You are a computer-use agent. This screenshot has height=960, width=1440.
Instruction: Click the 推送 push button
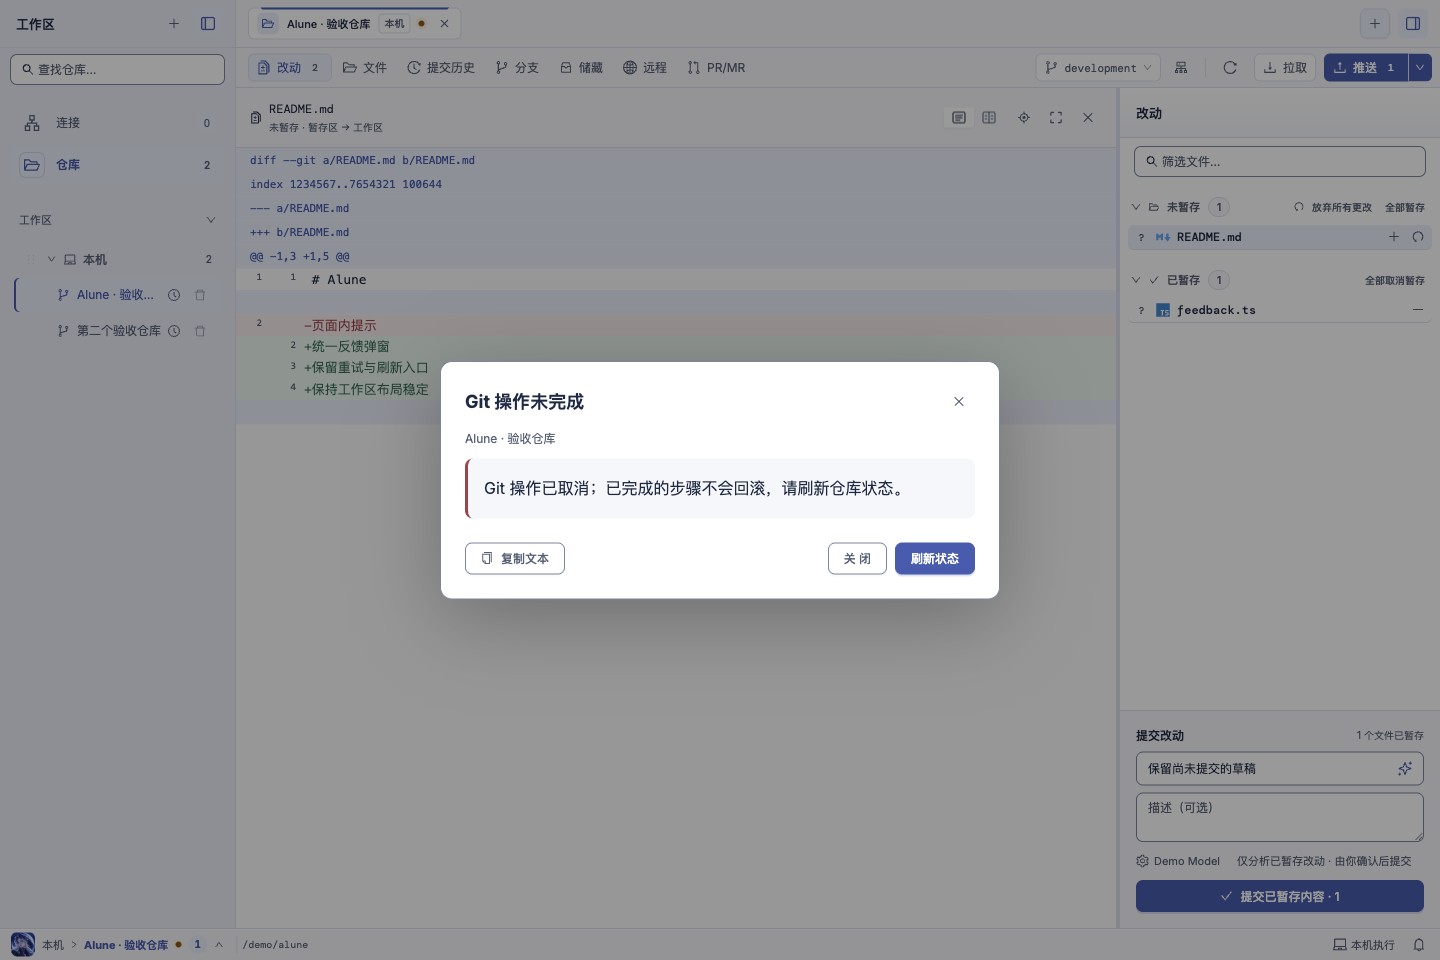point(1365,67)
